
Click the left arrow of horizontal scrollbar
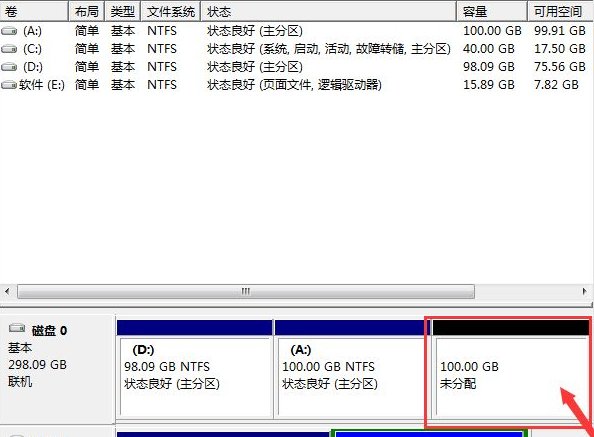pyautogui.click(x=7, y=292)
